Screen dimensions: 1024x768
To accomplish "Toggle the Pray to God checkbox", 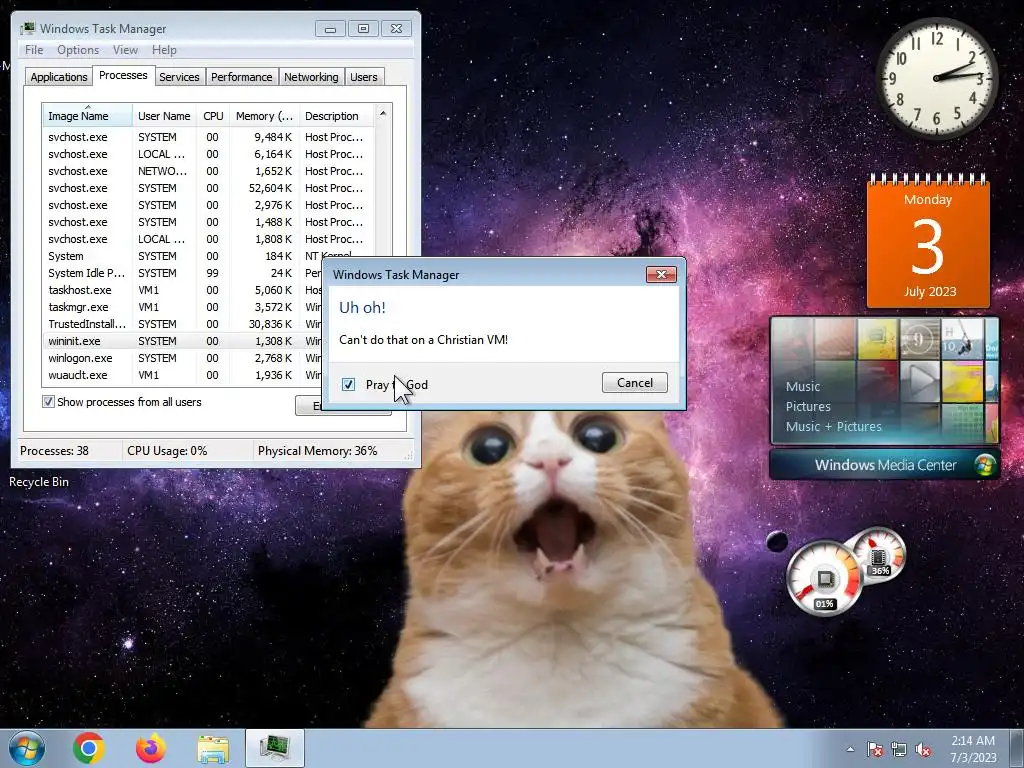I will [x=349, y=385].
